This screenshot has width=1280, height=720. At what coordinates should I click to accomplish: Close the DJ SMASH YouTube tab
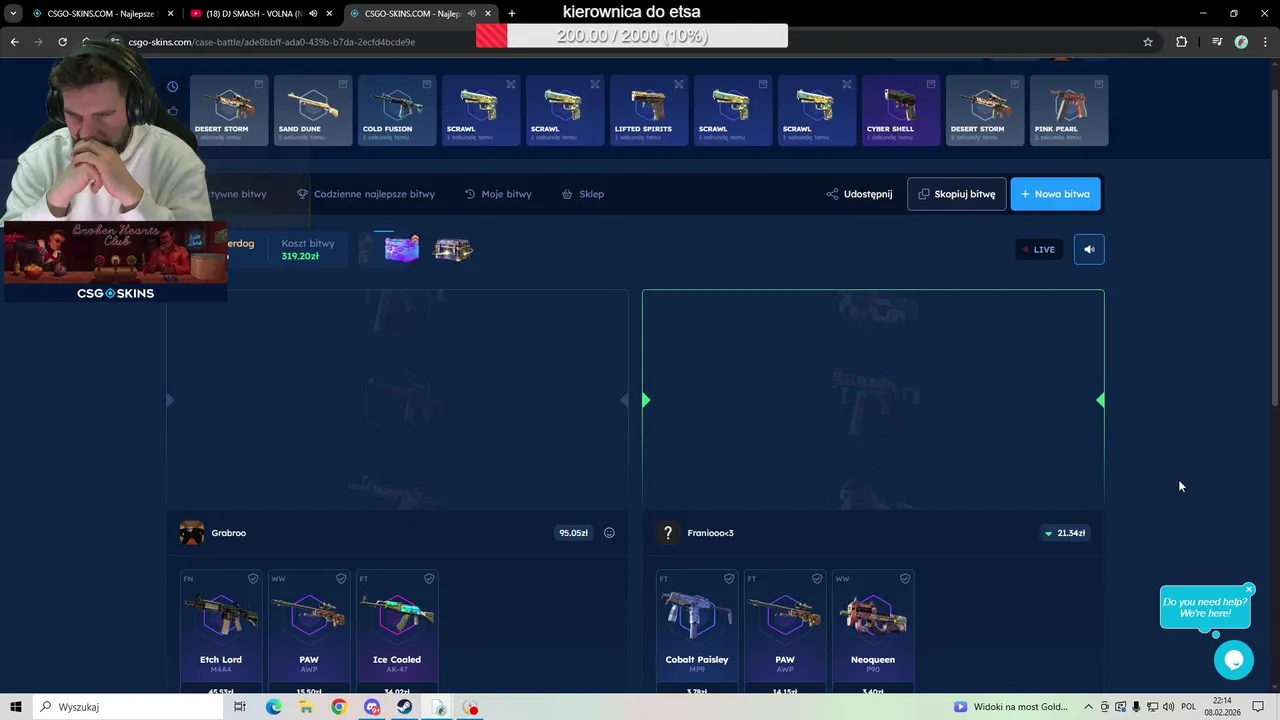pyautogui.click(x=329, y=14)
